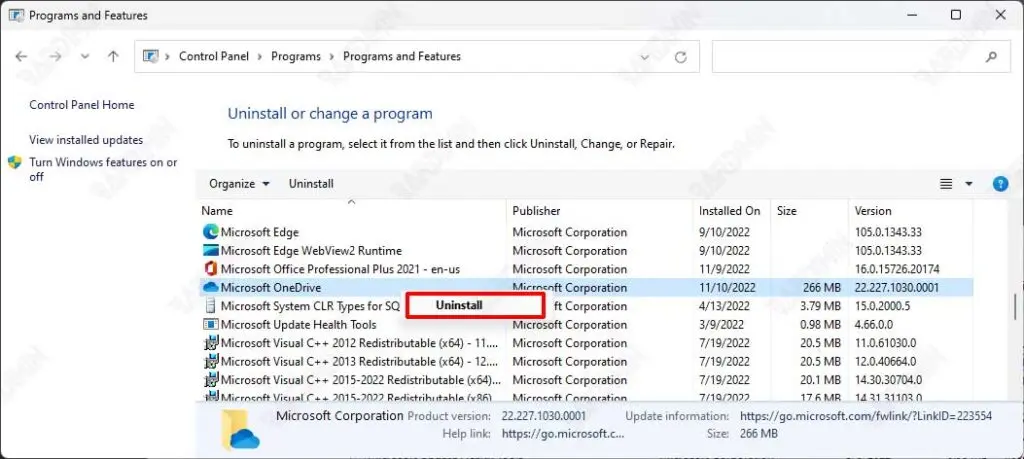Click Visual C++ 2015-2022 (x64) icon
1024x459 pixels.
tap(210, 379)
